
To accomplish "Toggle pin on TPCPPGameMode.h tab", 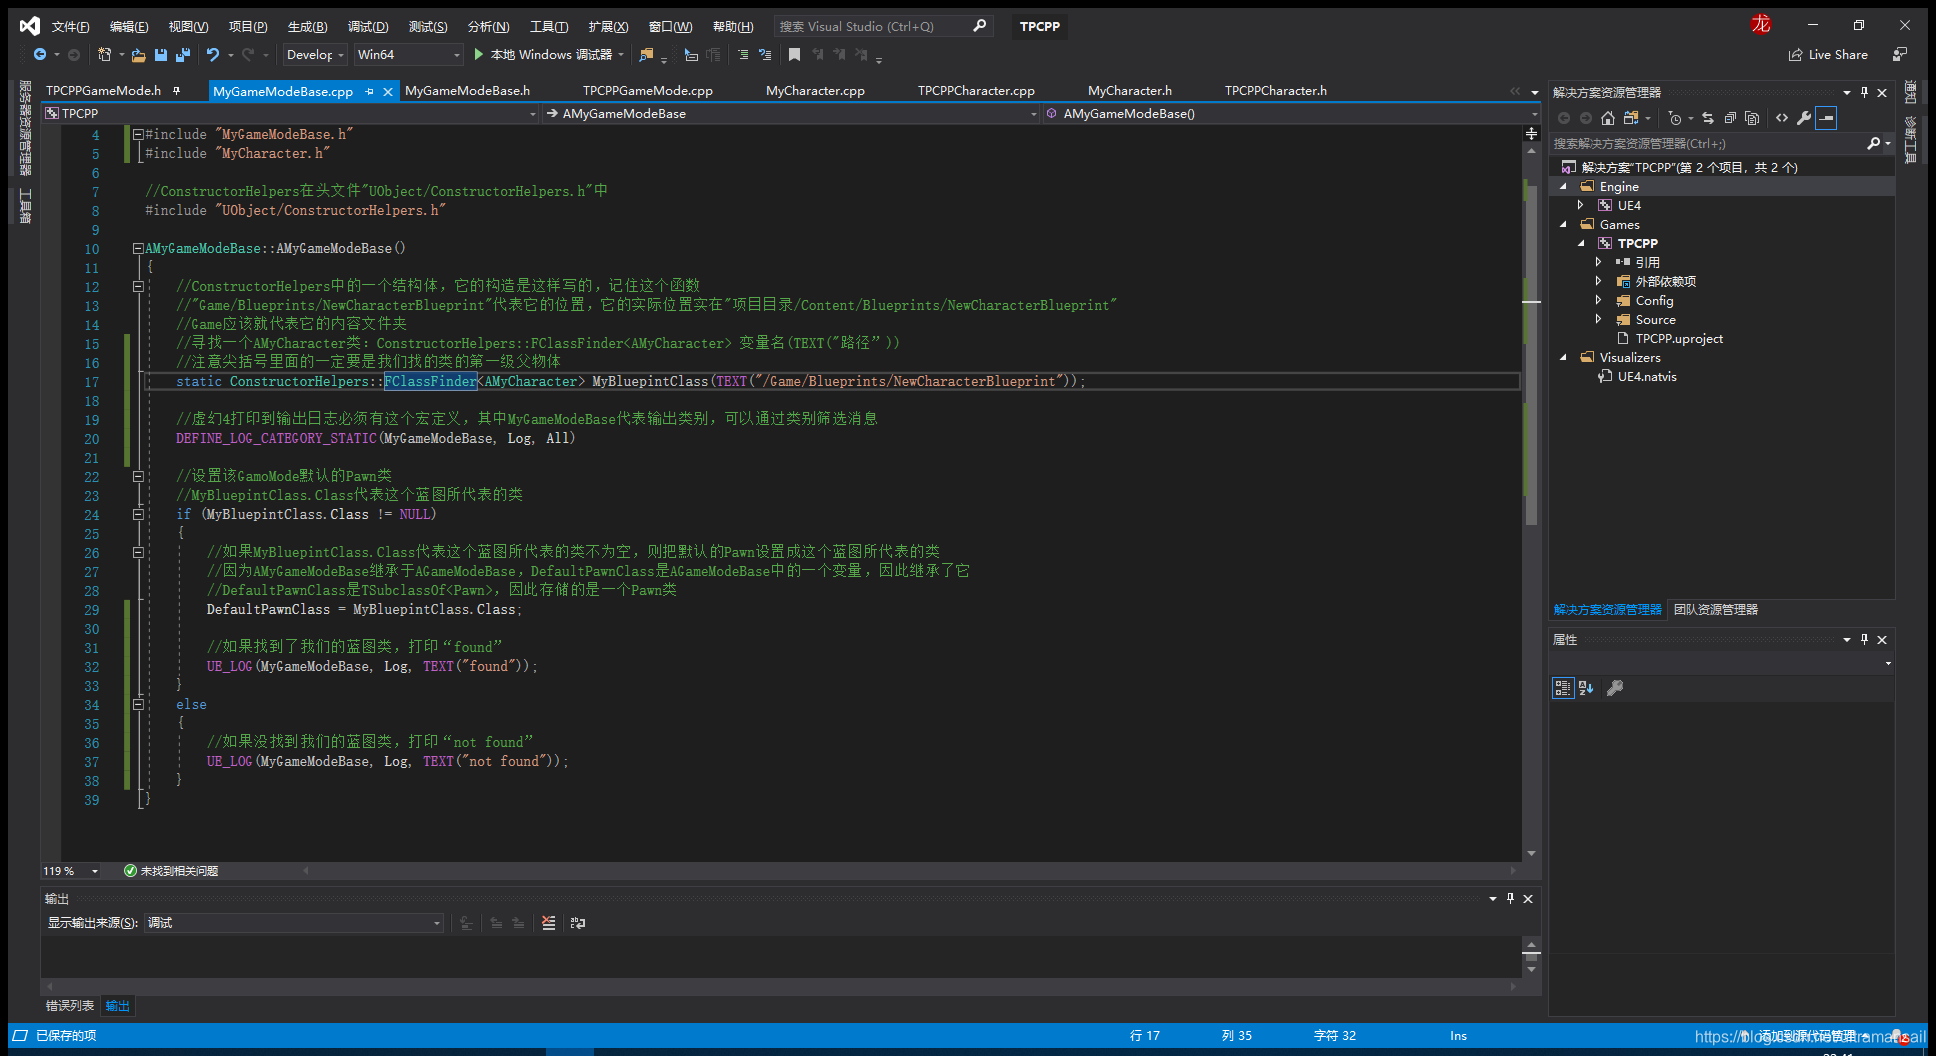I will coord(177,91).
